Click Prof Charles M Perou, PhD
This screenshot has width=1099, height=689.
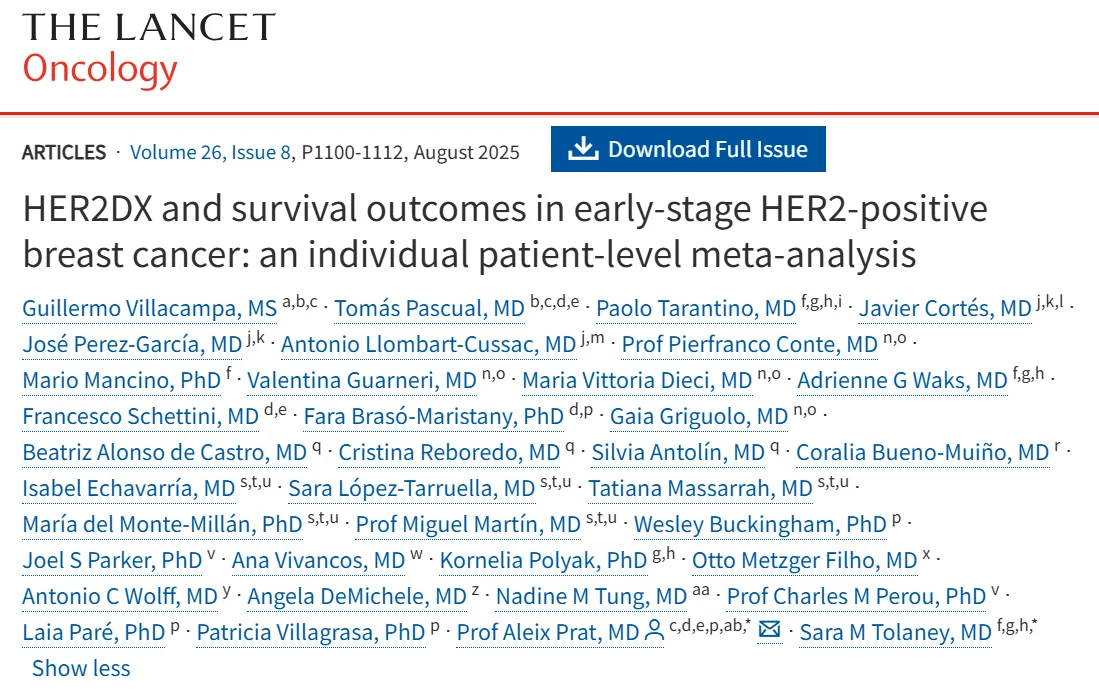pos(856,597)
